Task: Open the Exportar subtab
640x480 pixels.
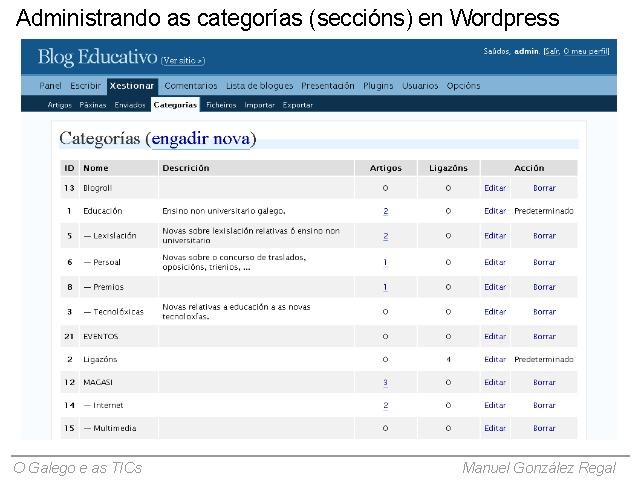Action: 297,104
